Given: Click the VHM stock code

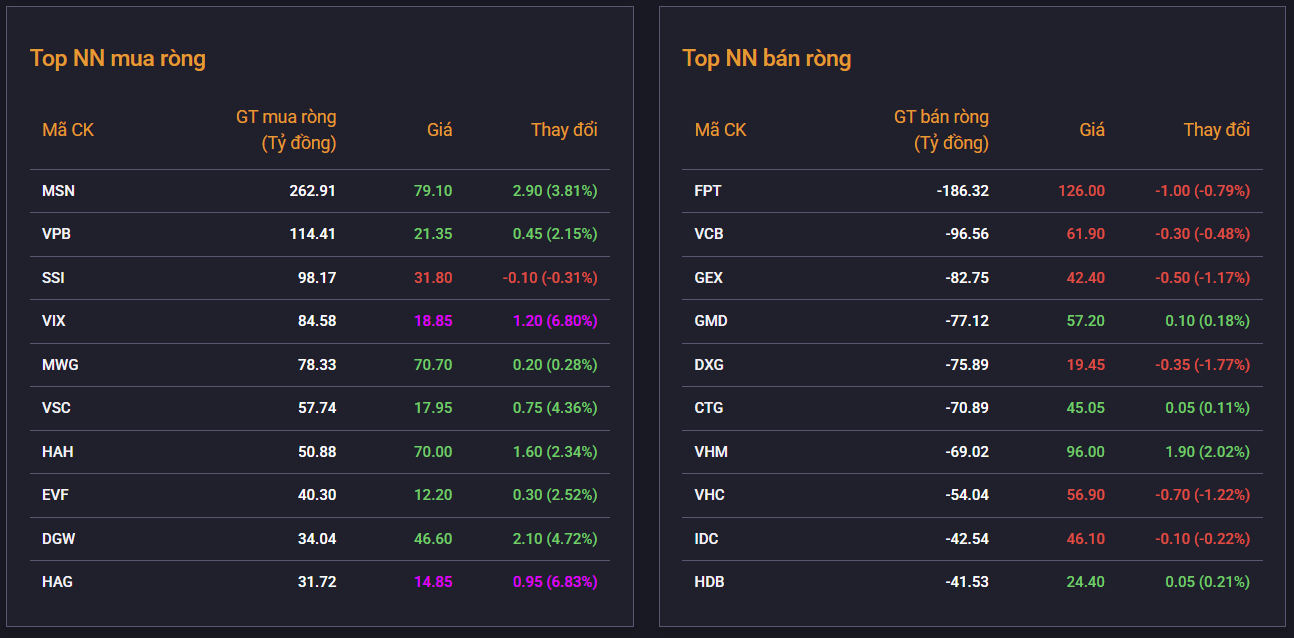Looking at the screenshot, I should coord(711,452).
